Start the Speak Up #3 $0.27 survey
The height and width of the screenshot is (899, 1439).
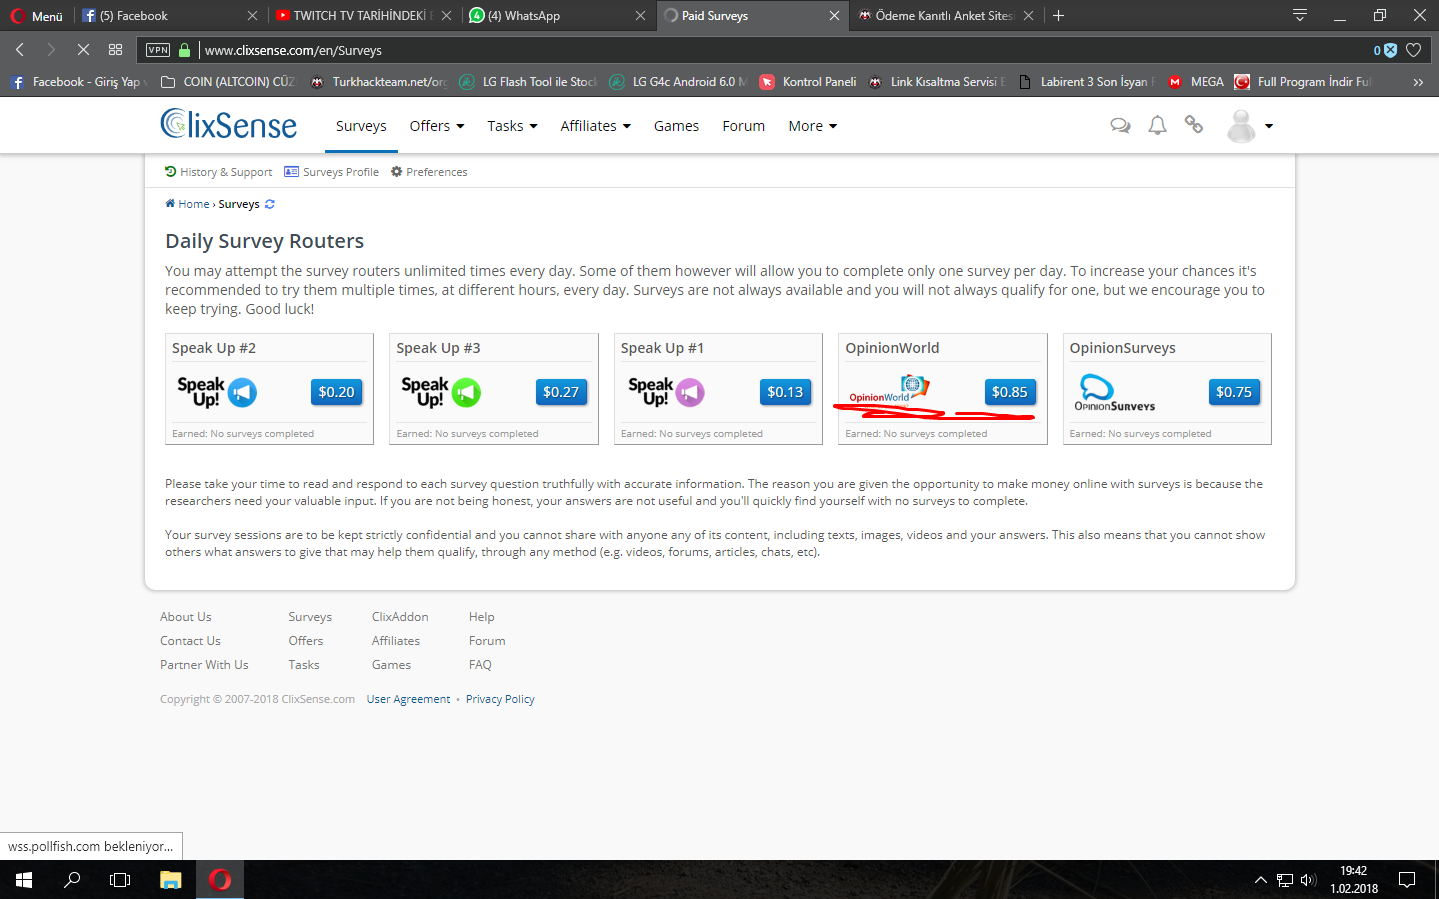(x=561, y=392)
